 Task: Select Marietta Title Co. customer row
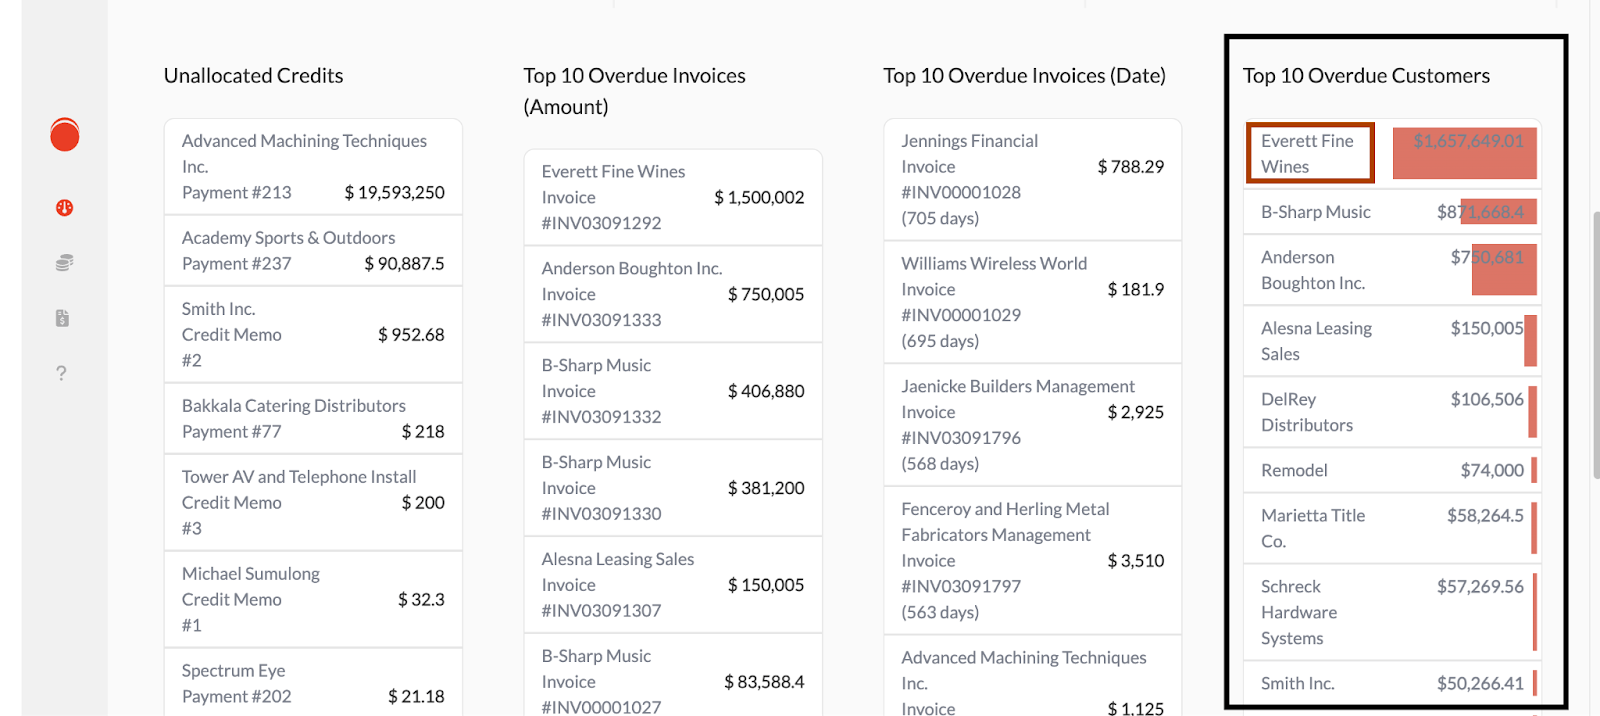click(x=1392, y=528)
